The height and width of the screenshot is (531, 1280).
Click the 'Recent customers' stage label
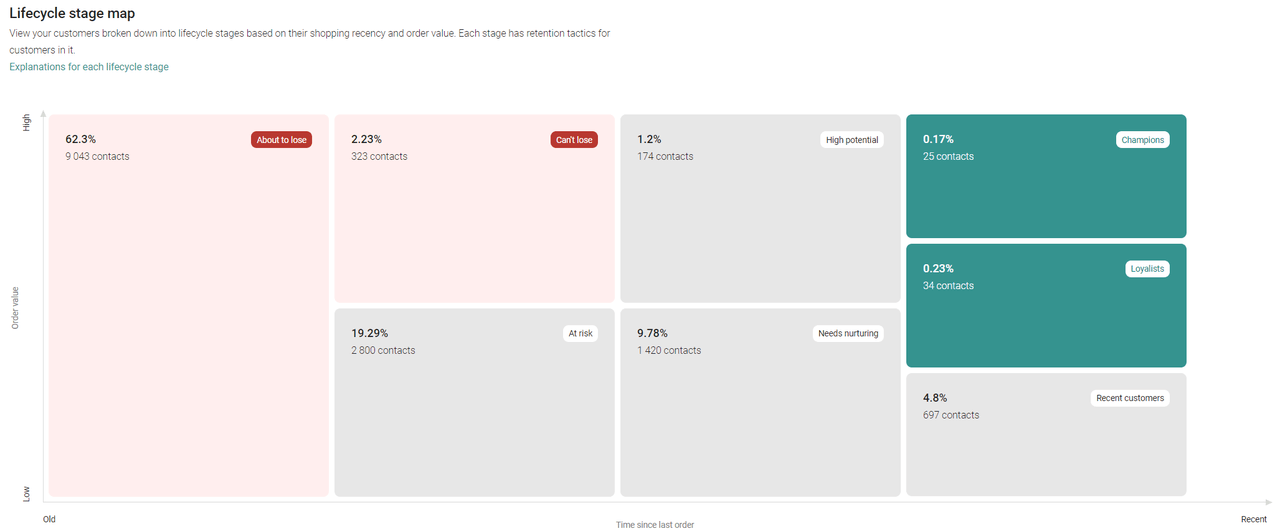pos(1130,398)
